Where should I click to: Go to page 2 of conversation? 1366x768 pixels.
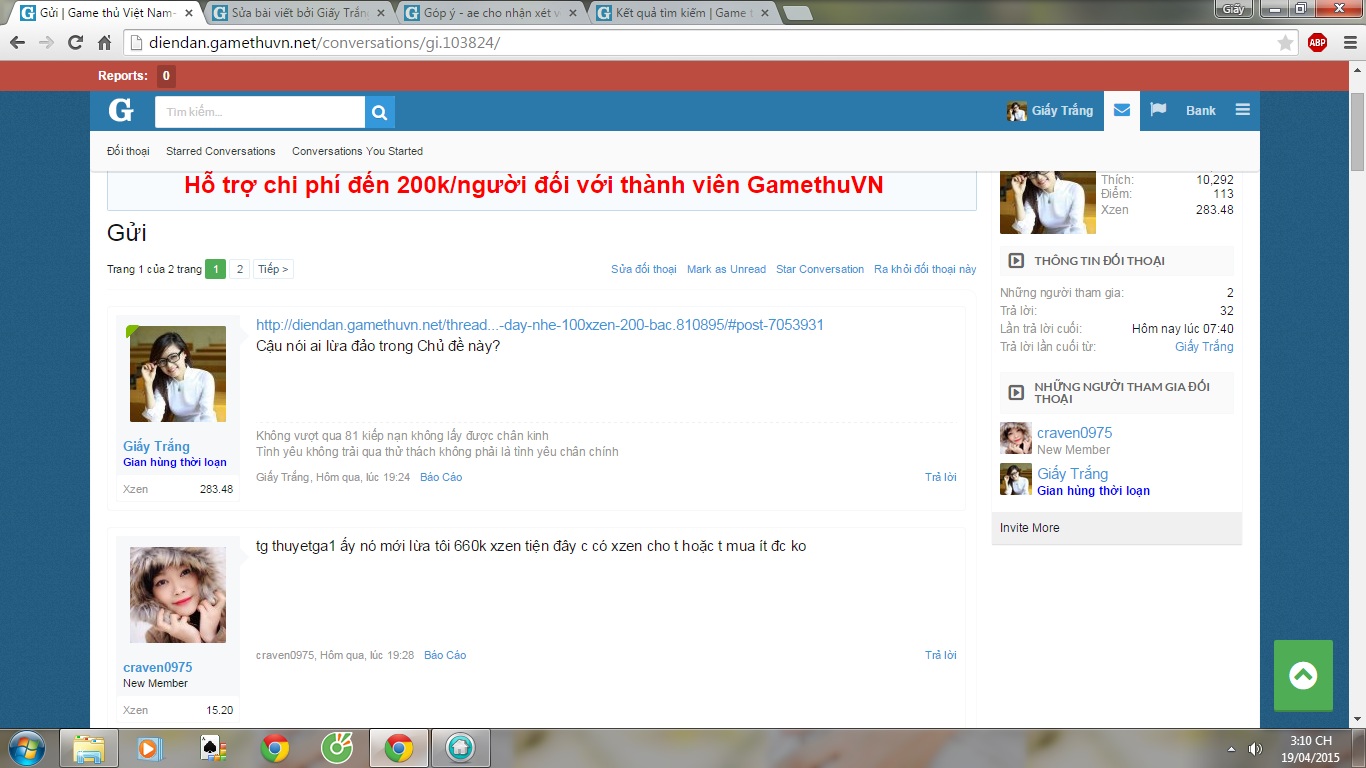point(240,269)
